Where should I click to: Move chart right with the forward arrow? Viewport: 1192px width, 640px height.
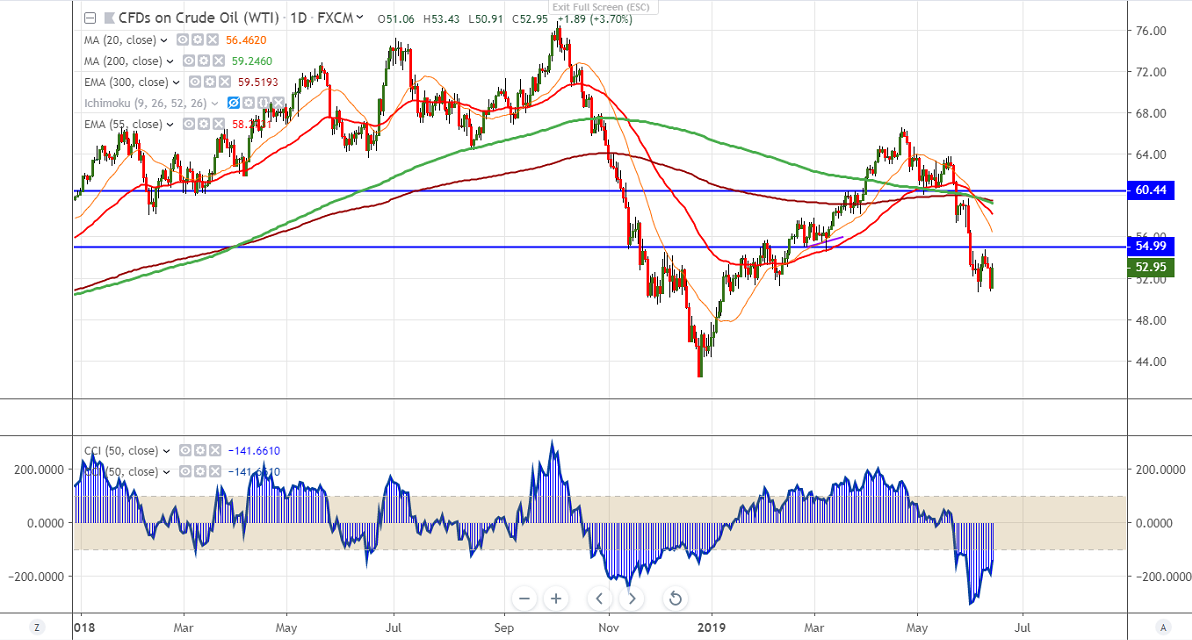tap(632, 599)
